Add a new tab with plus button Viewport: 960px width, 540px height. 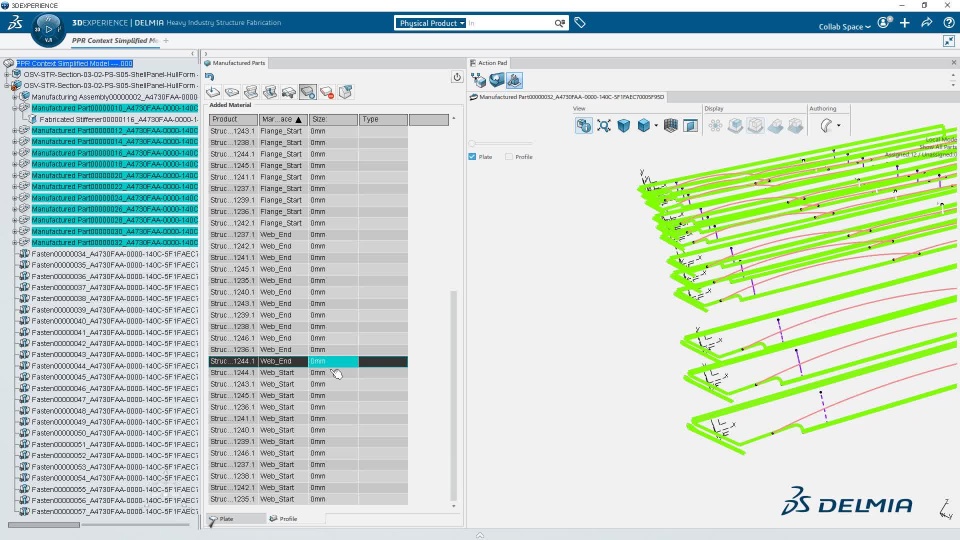click(x=166, y=40)
